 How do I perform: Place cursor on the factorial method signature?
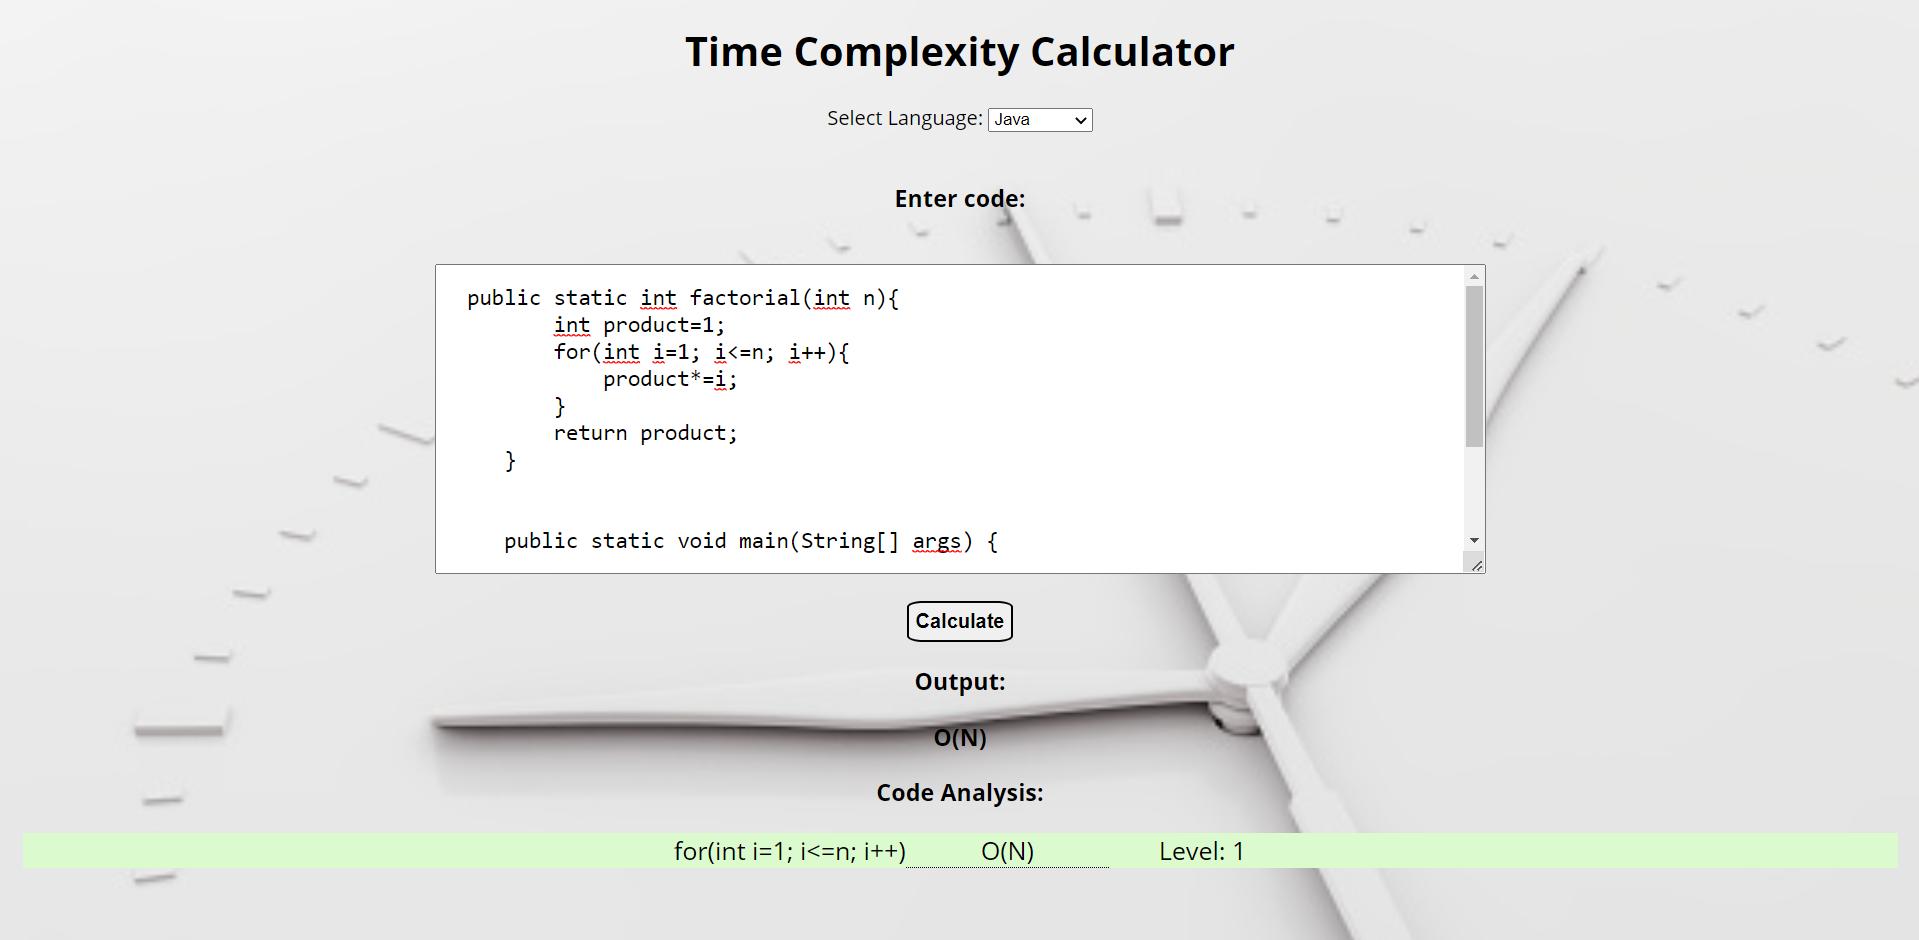tap(682, 298)
